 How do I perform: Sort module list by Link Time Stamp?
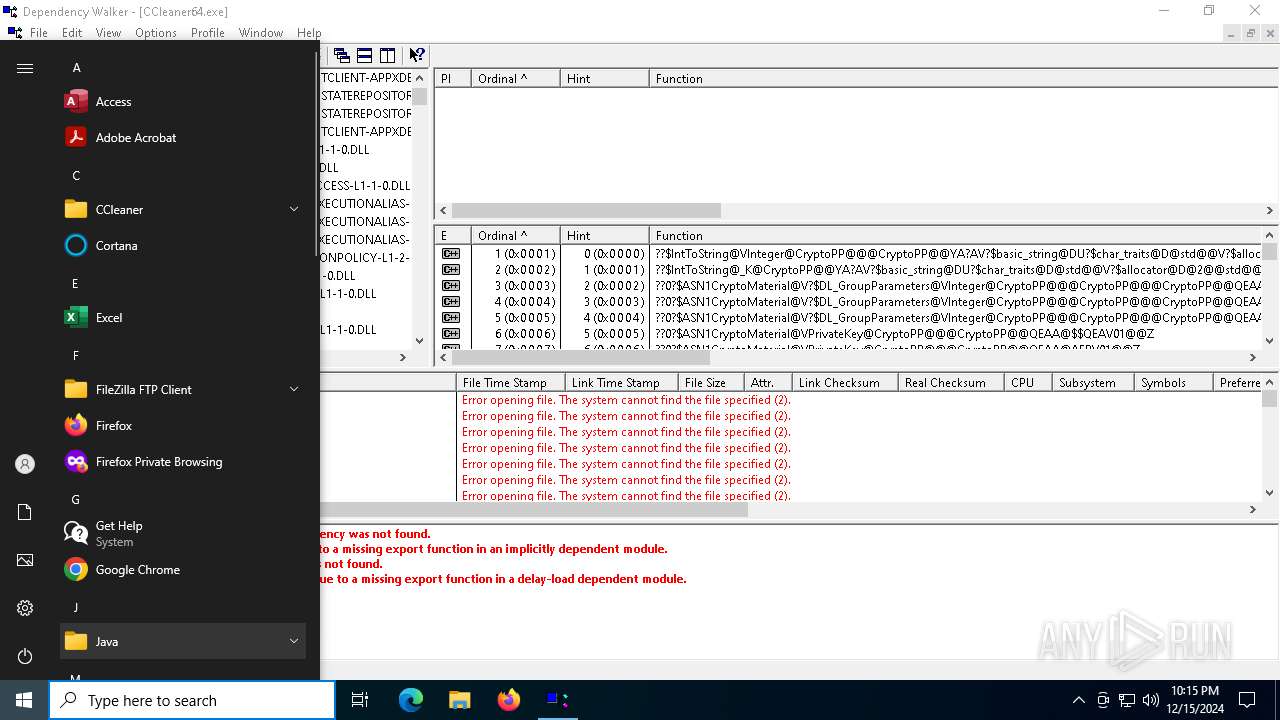621,382
